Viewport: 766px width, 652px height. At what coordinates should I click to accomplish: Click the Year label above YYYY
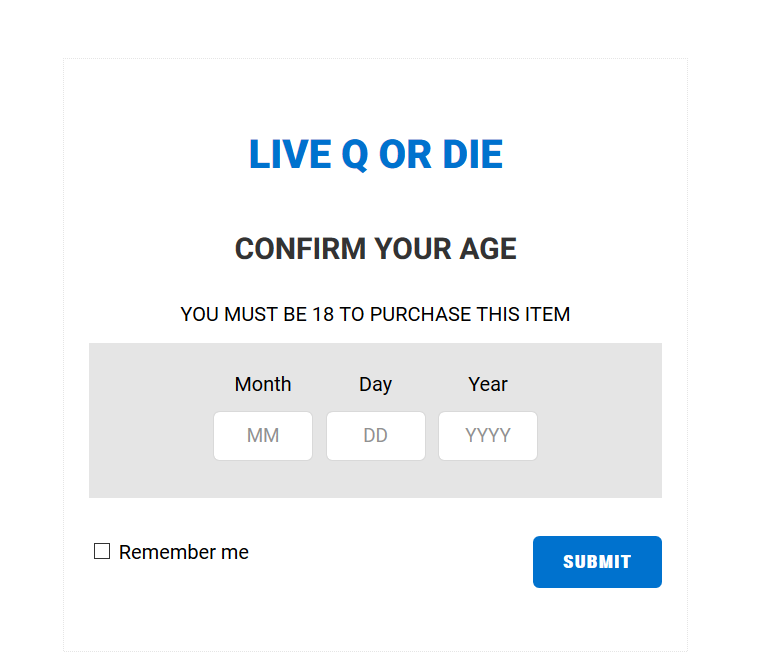488,384
